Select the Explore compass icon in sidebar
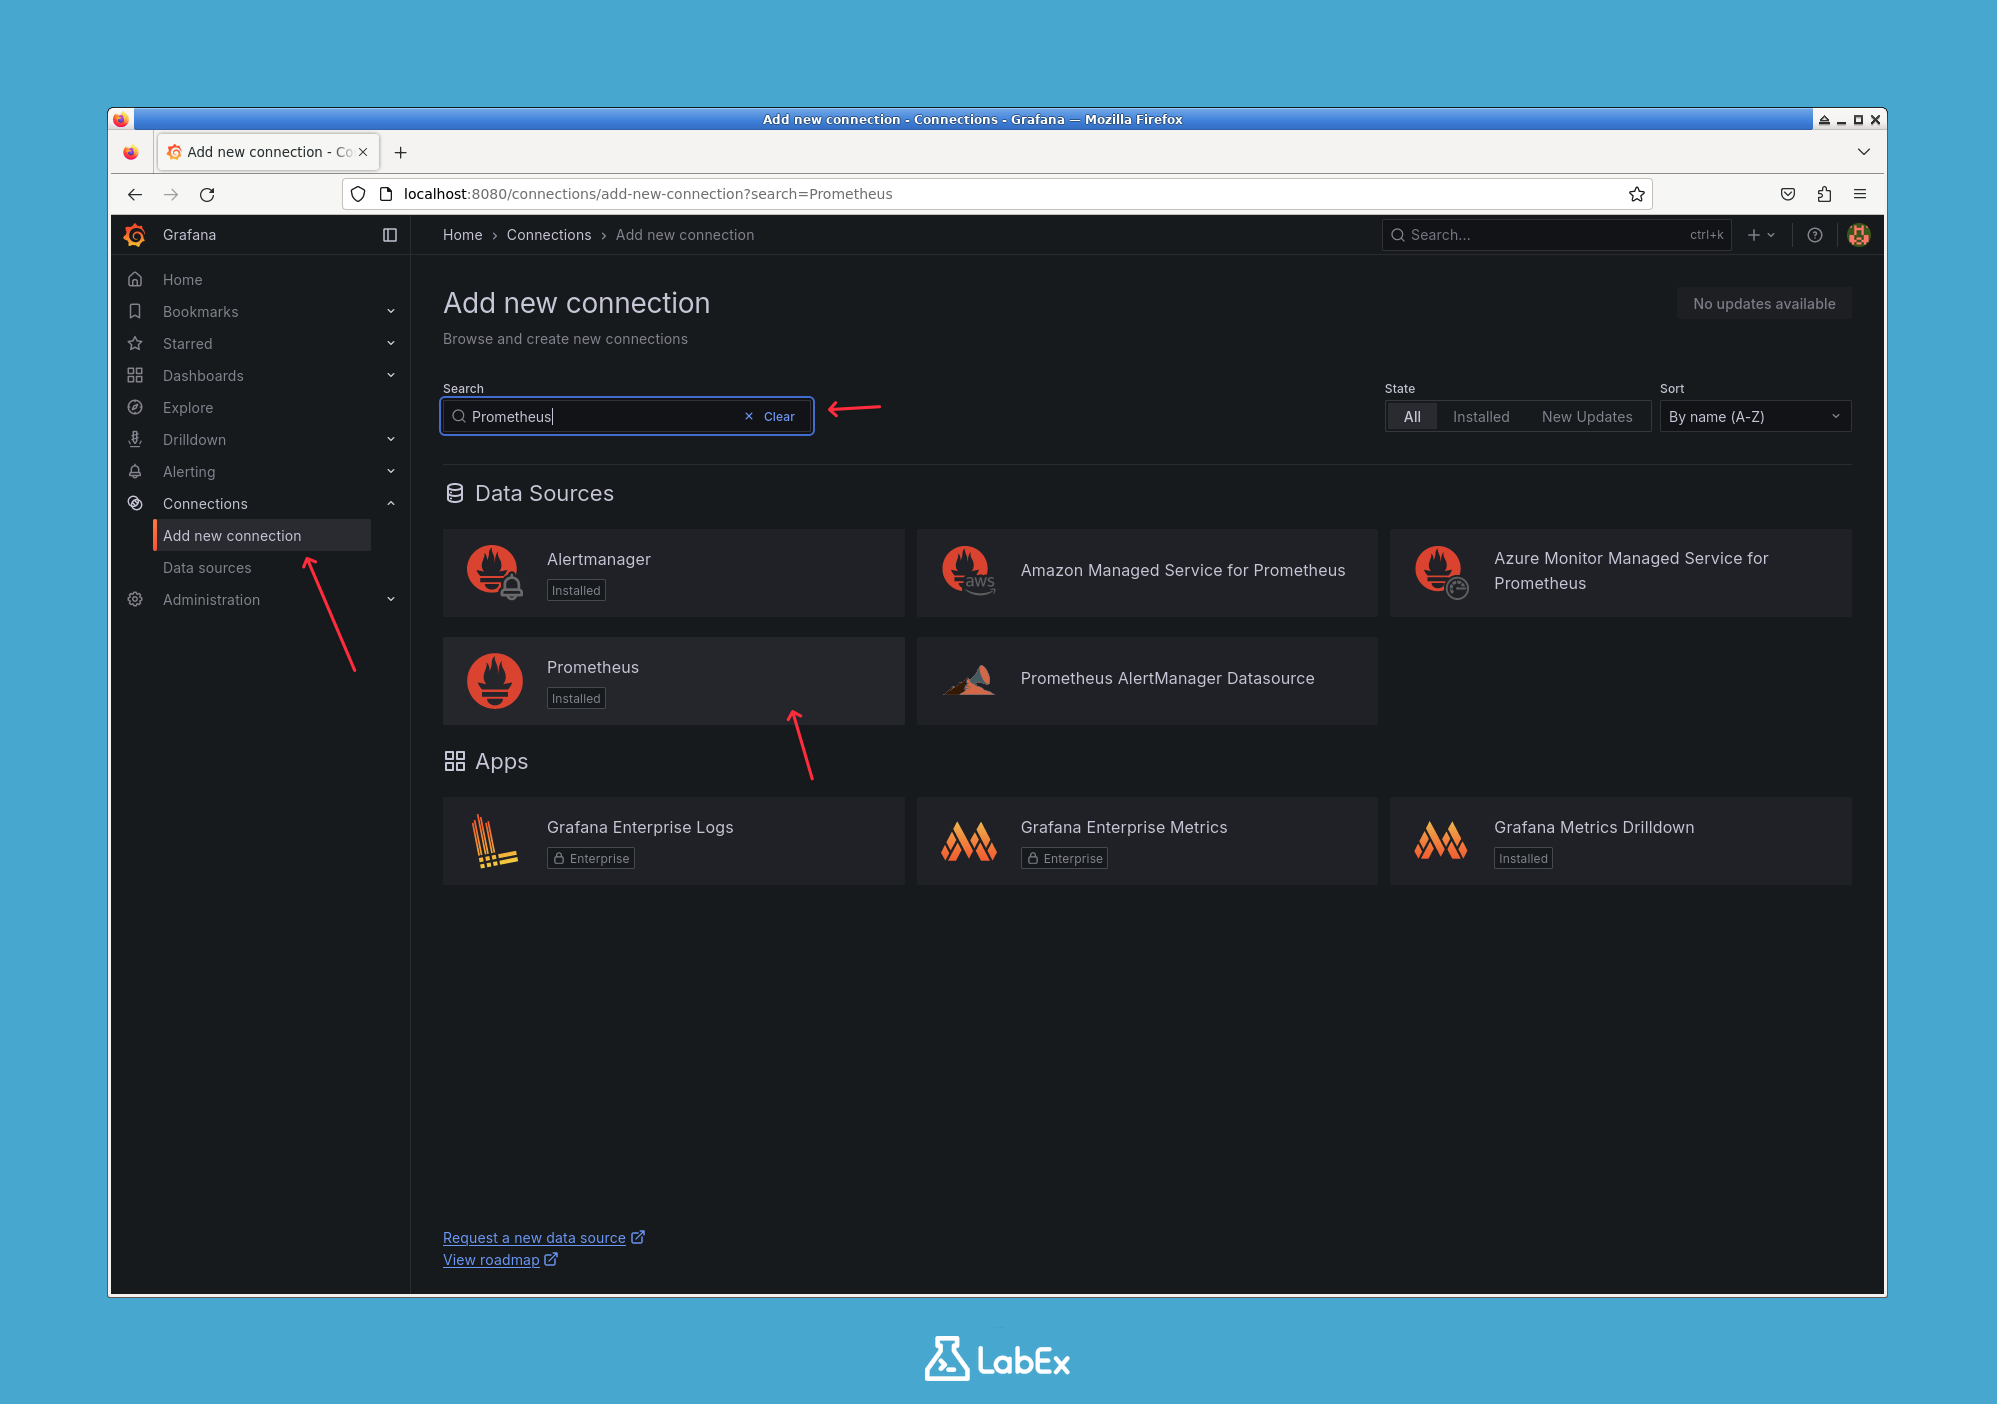 pyautogui.click(x=135, y=407)
